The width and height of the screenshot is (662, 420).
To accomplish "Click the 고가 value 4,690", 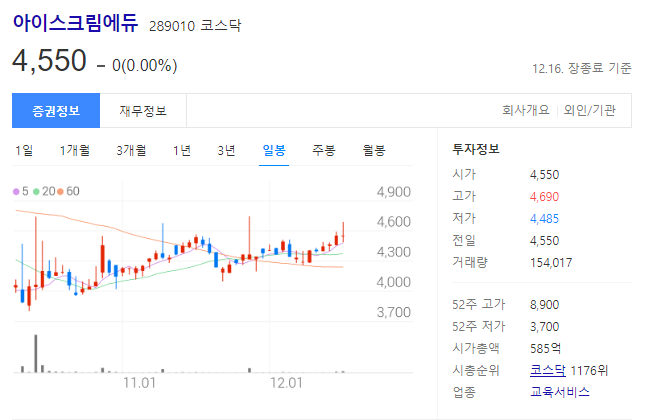I will pyautogui.click(x=544, y=197).
